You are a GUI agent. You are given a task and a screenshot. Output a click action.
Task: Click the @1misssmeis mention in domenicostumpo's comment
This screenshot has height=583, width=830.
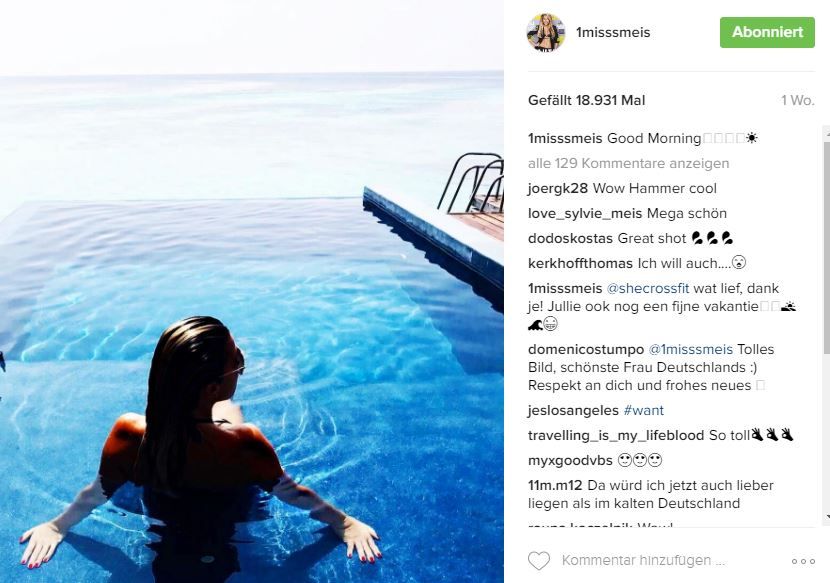click(691, 349)
